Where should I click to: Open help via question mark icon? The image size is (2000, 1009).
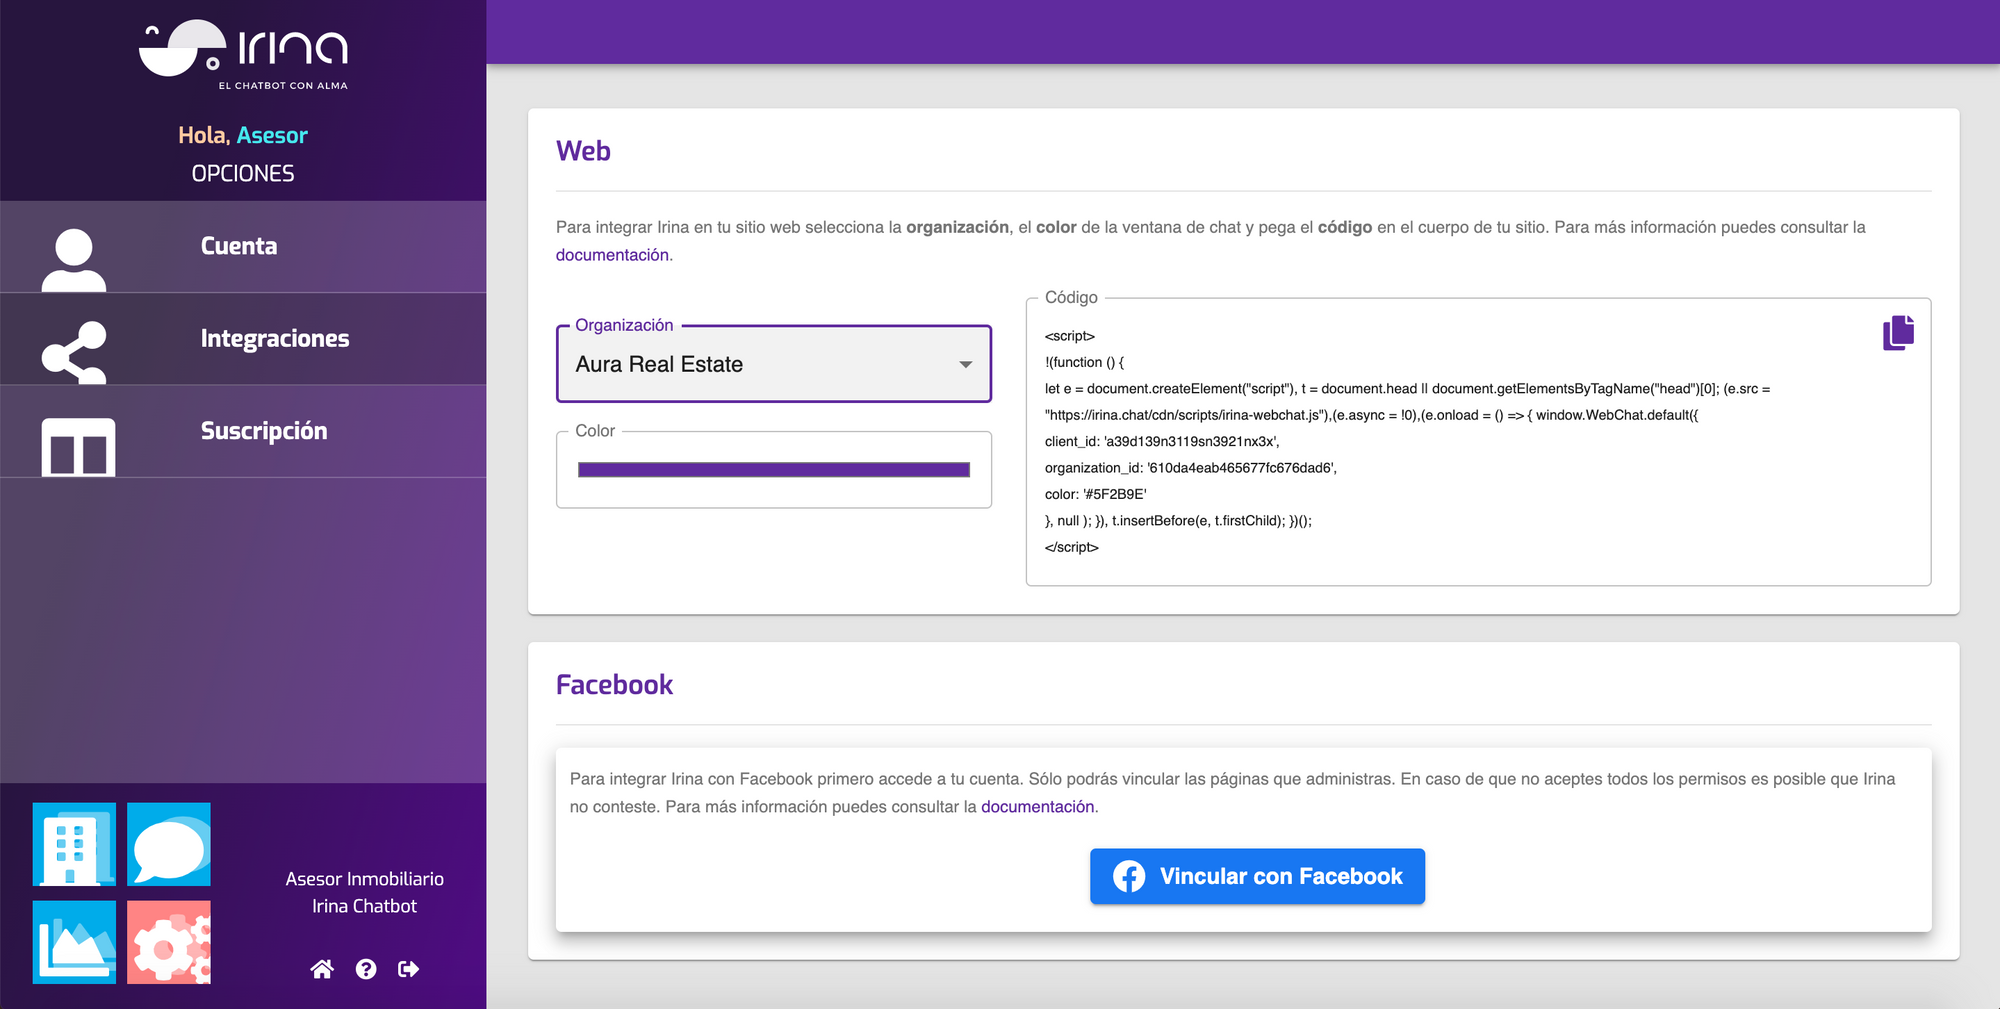366,969
